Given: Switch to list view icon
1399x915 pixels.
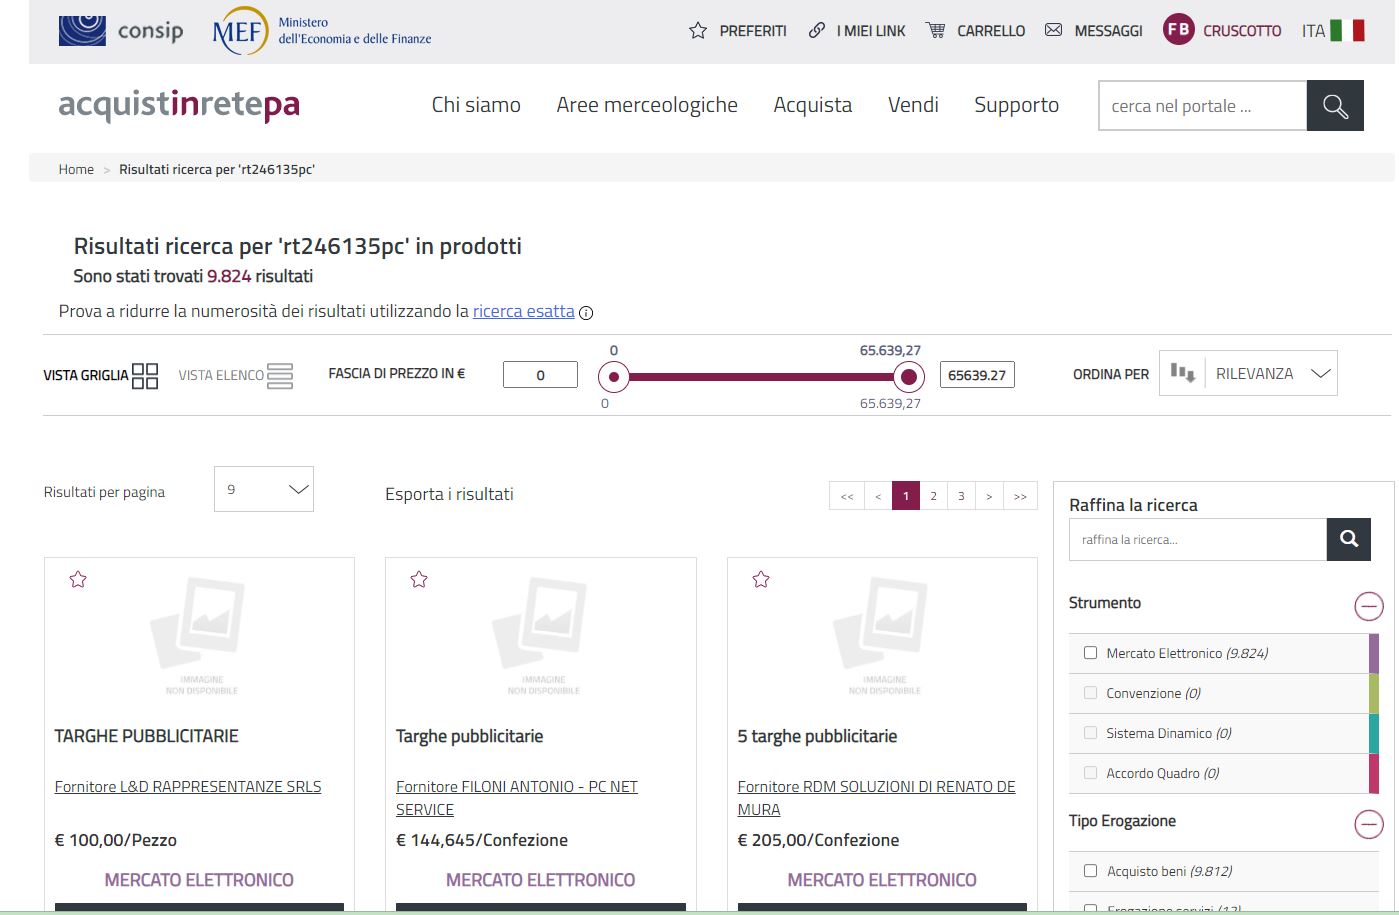Looking at the screenshot, I should (x=280, y=376).
